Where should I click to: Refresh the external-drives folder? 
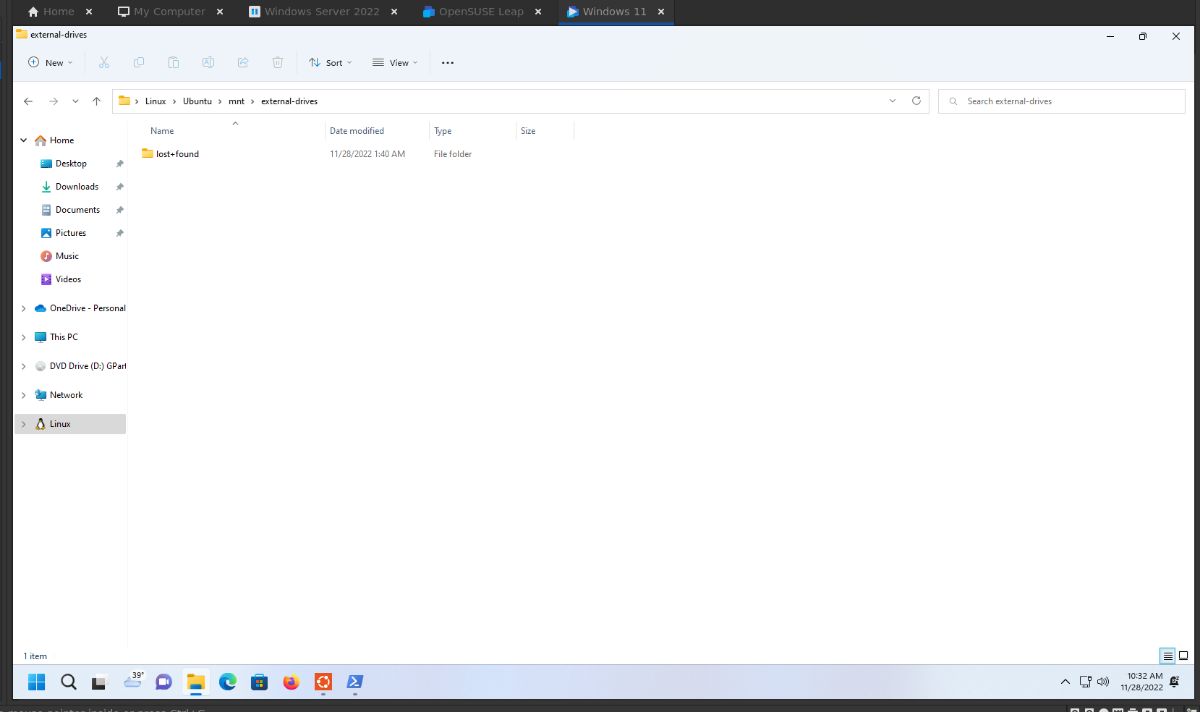(x=916, y=100)
